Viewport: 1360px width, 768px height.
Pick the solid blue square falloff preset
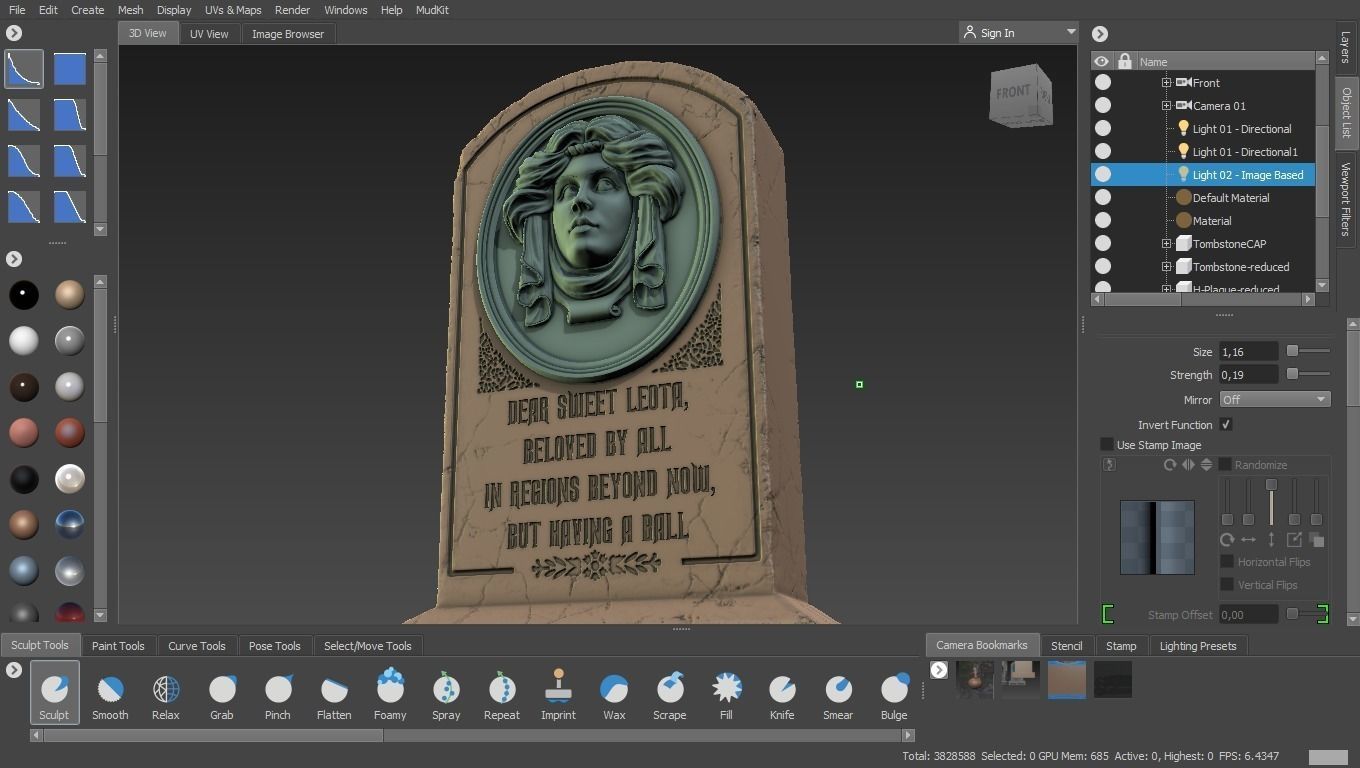[70, 69]
